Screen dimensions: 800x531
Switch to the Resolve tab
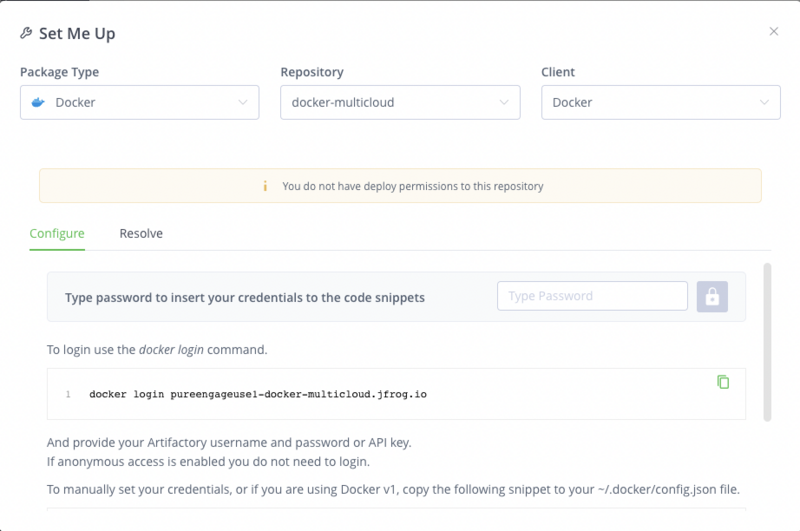141,234
